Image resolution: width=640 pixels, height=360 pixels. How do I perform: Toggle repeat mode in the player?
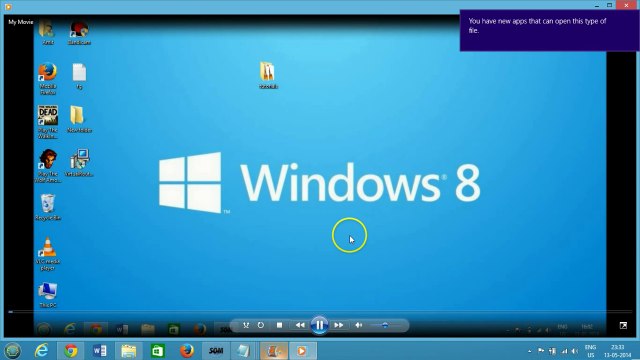click(x=261, y=325)
